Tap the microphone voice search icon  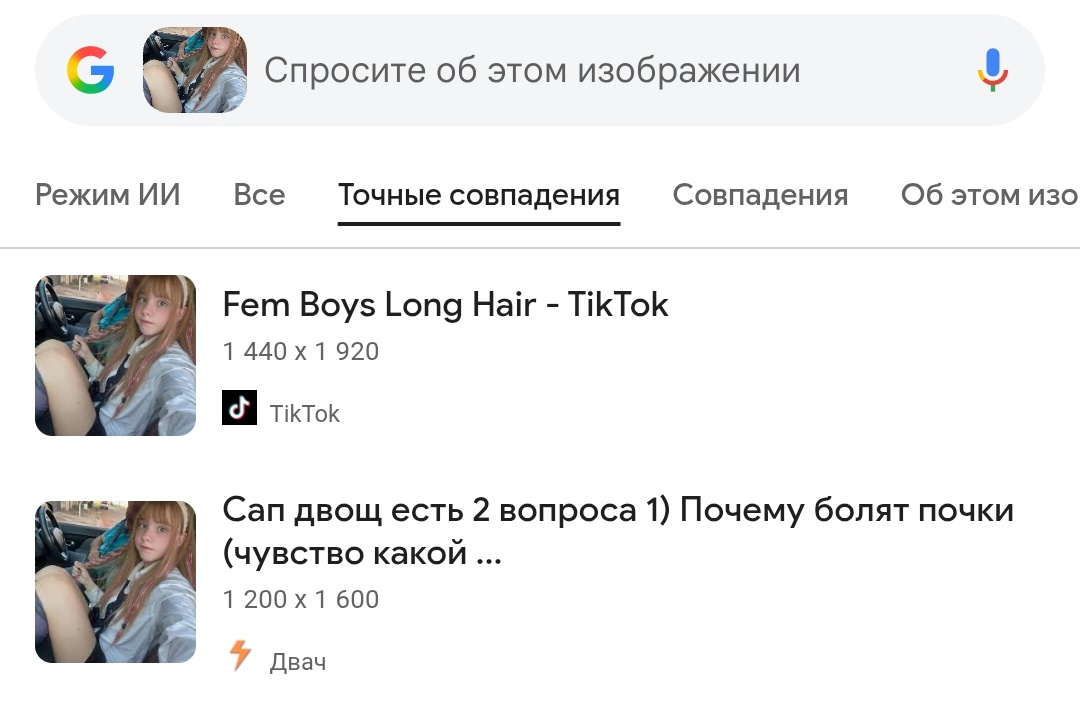pos(992,71)
